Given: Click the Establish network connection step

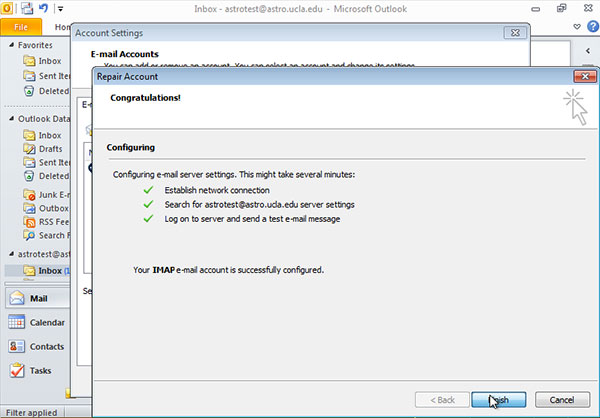Looking at the screenshot, I should click(x=217, y=190).
